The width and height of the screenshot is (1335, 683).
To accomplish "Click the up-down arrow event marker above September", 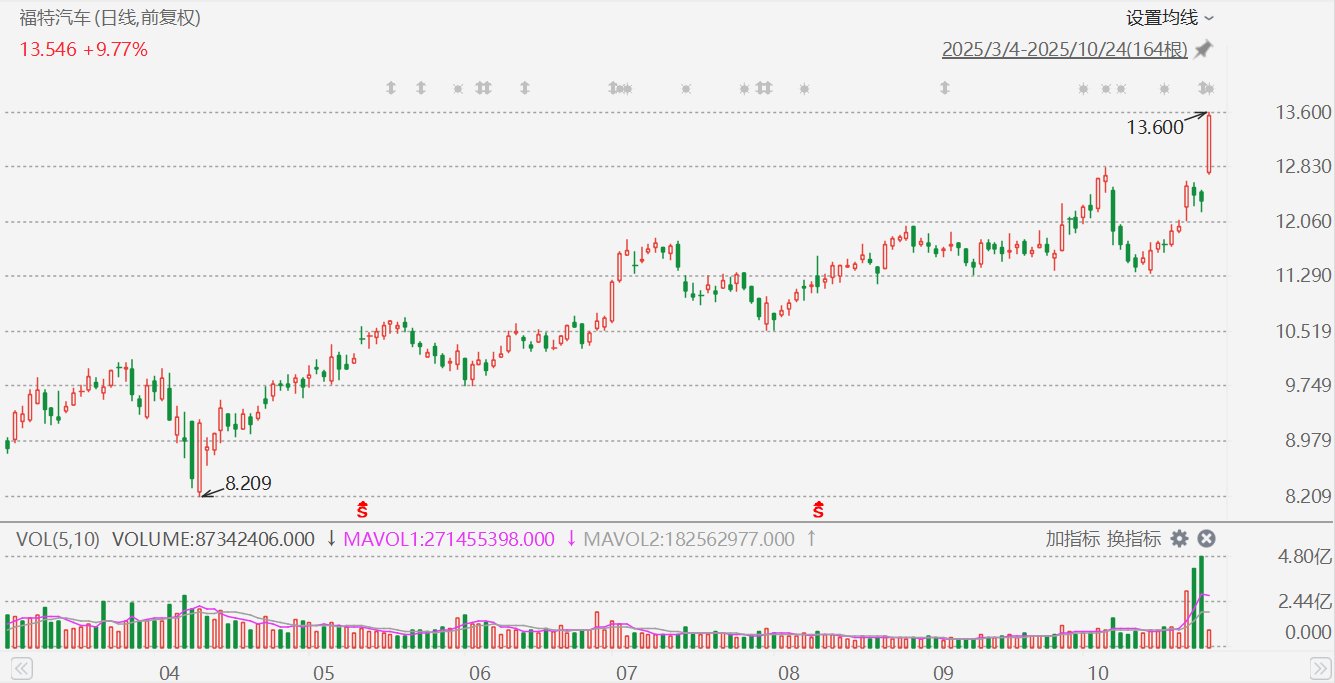I will (943, 88).
